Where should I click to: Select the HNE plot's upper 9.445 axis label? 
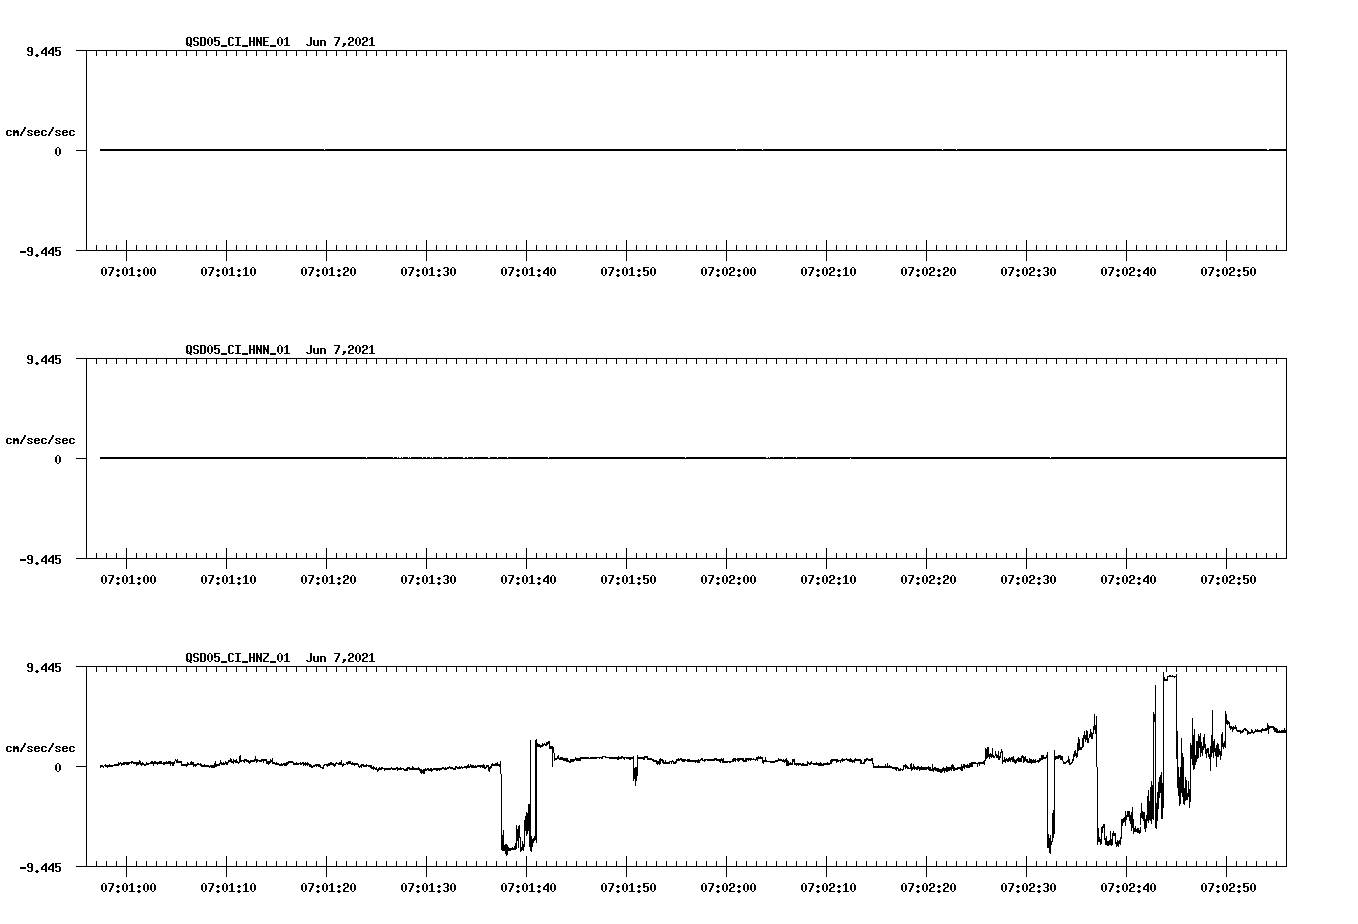(45, 51)
